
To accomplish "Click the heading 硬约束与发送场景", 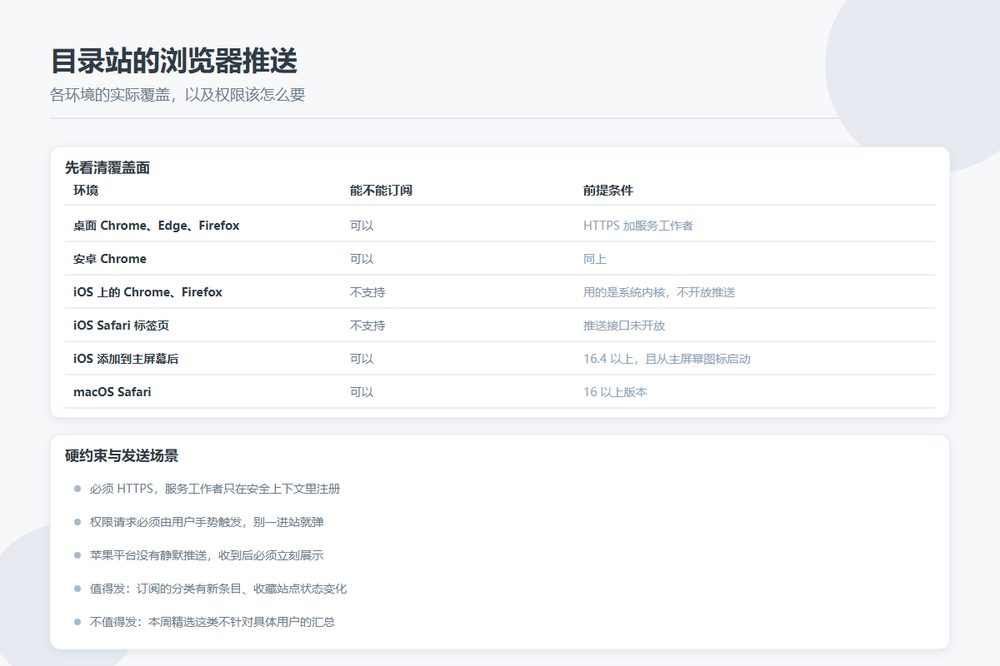I will coord(121,455).
